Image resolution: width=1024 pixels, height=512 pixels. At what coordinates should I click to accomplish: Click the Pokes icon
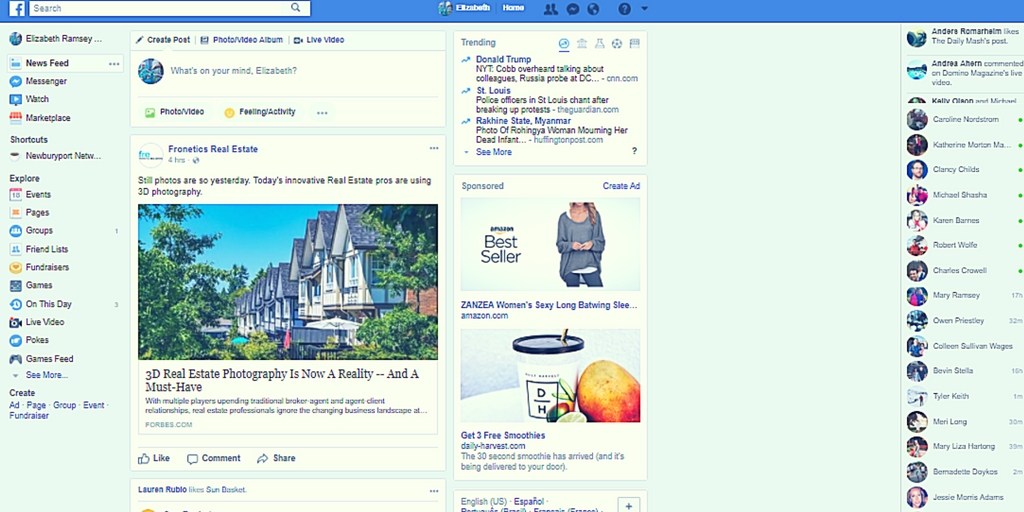[16, 340]
